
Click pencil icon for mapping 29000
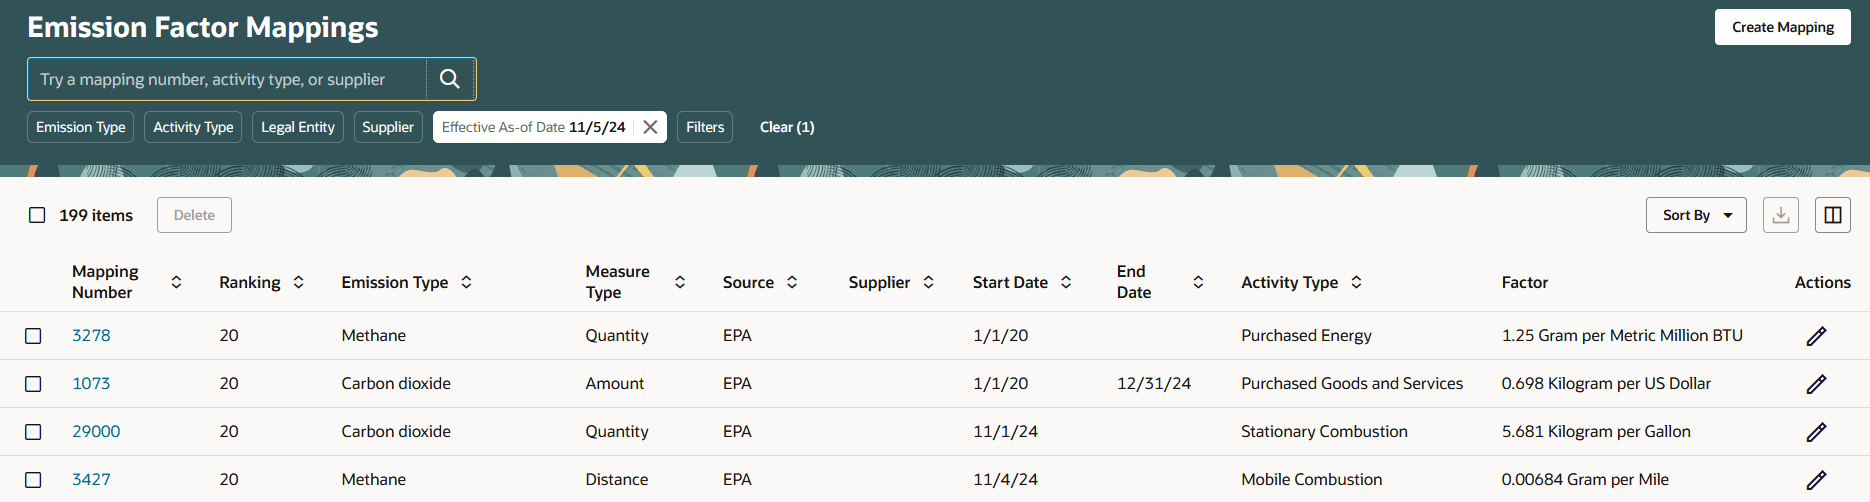1816,432
